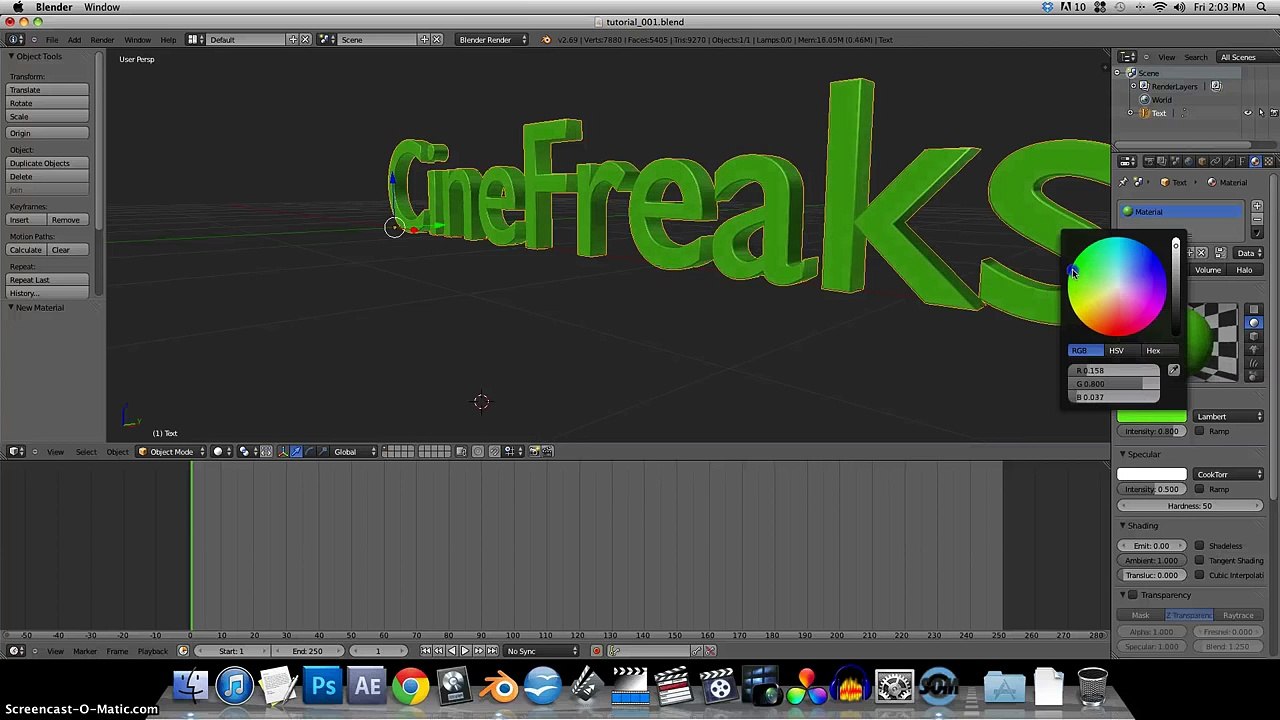The height and width of the screenshot is (720, 1280).
Task: Click the white specular color swatch
Action: (1152, 475)
